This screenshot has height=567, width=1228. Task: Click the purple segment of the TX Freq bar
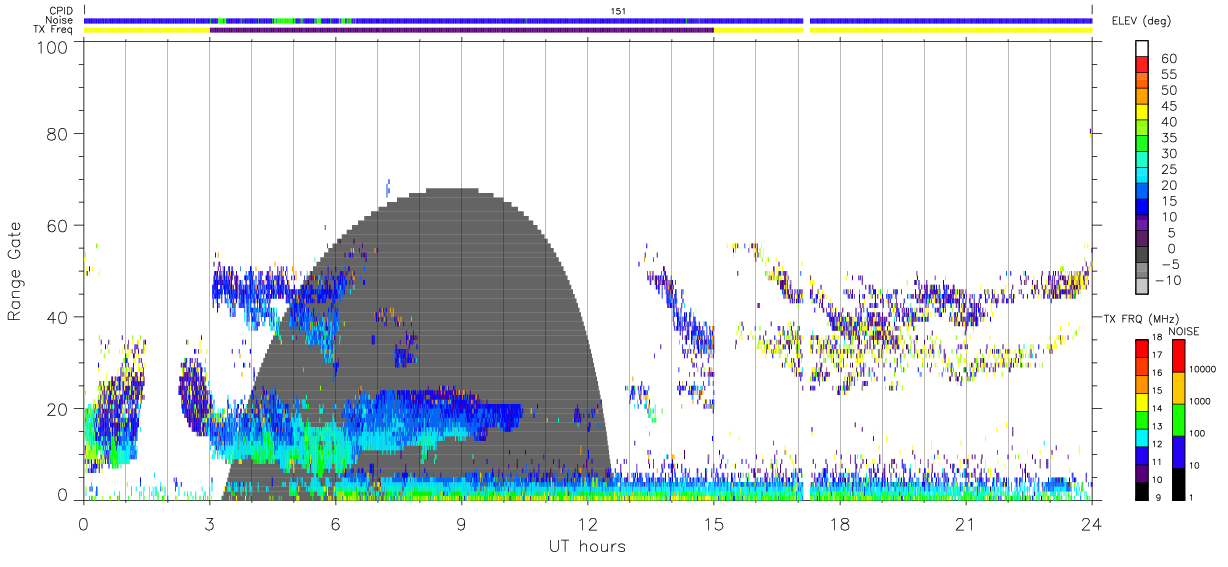click(x=462, y=30)
